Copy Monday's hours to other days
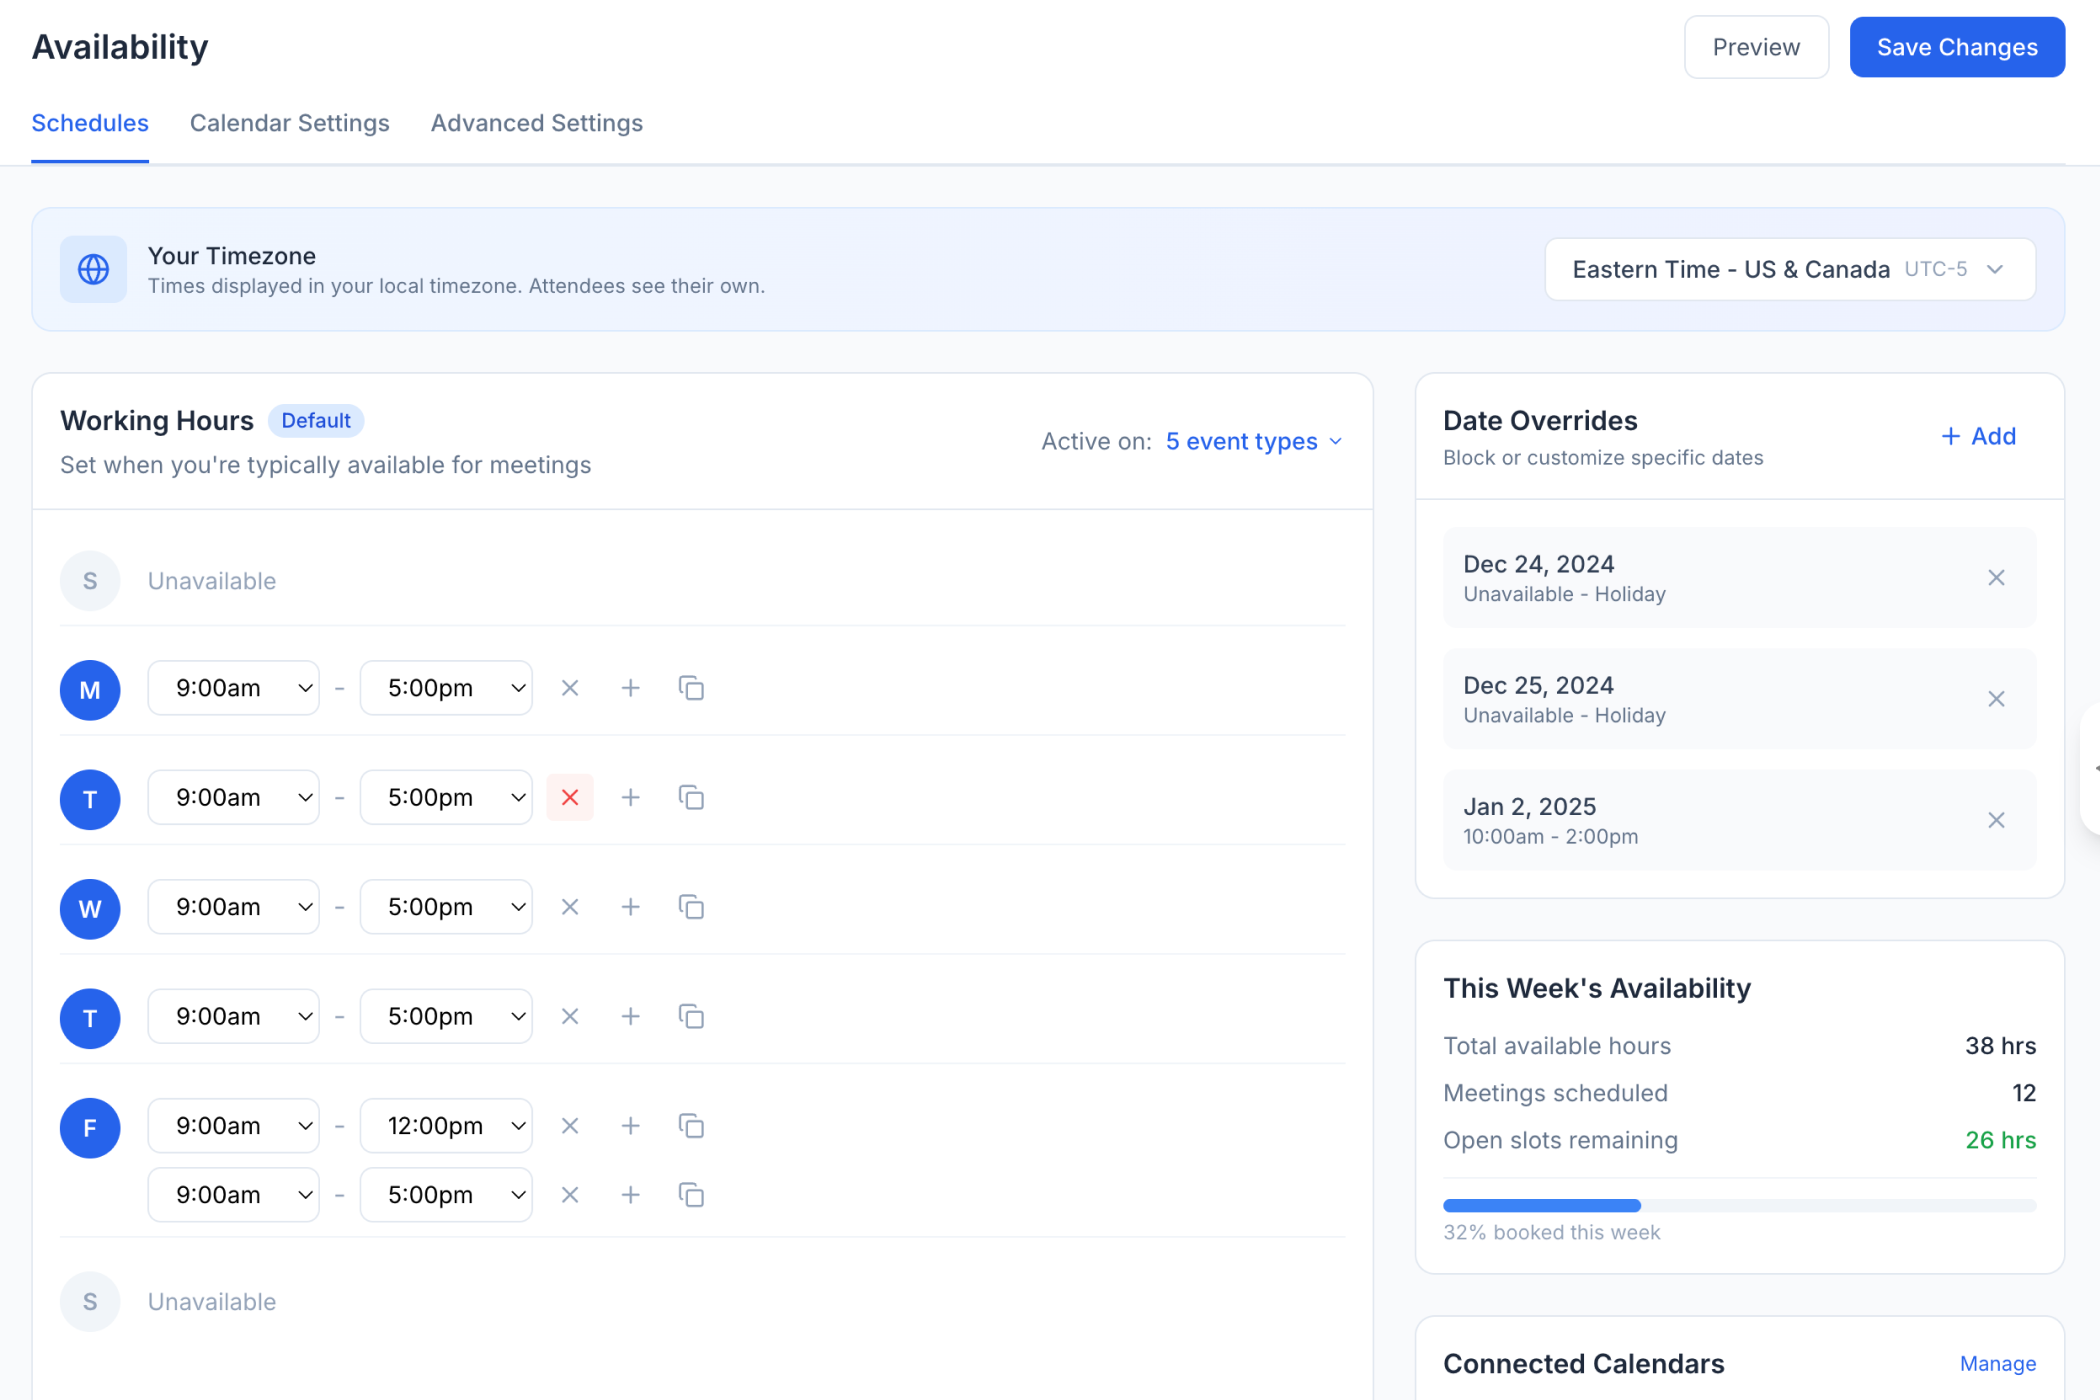 pos(691,688)
